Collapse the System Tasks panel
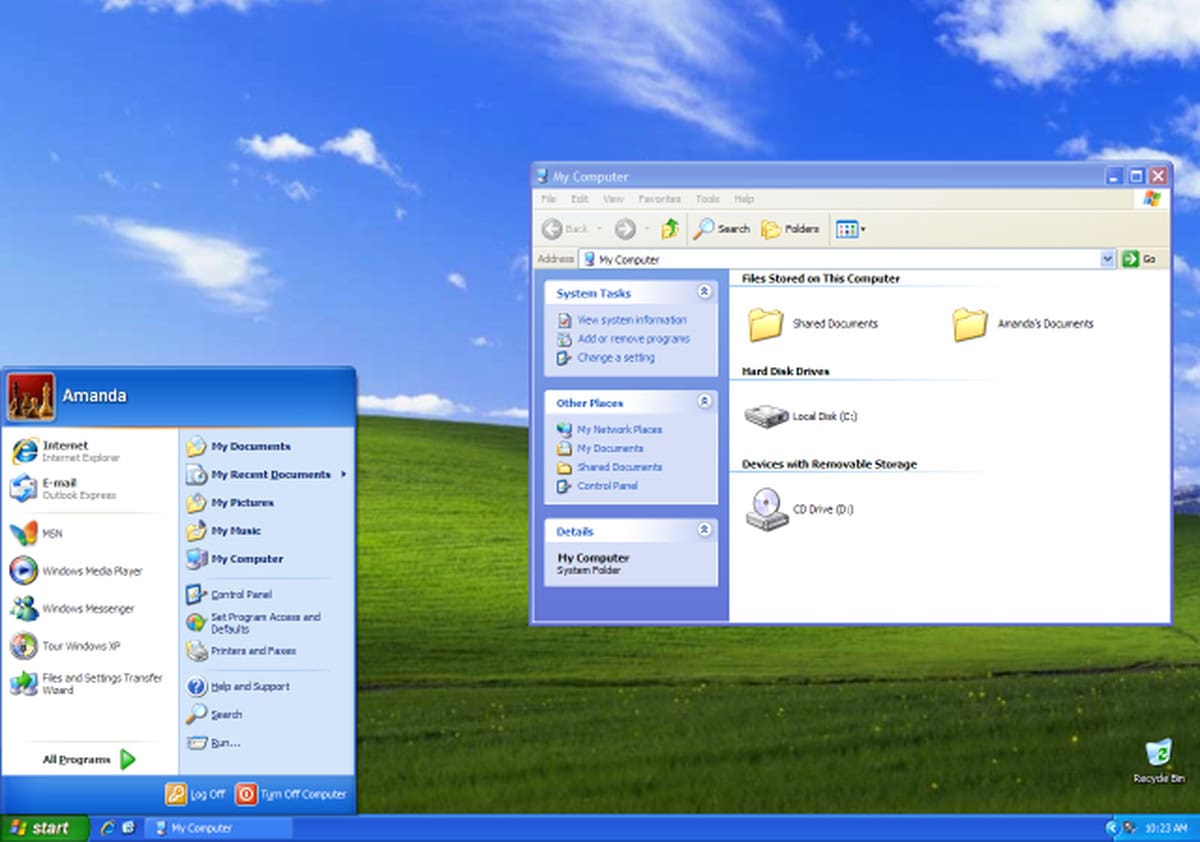The width and height of the screenshot is (1200, 842). pos(704,292)
